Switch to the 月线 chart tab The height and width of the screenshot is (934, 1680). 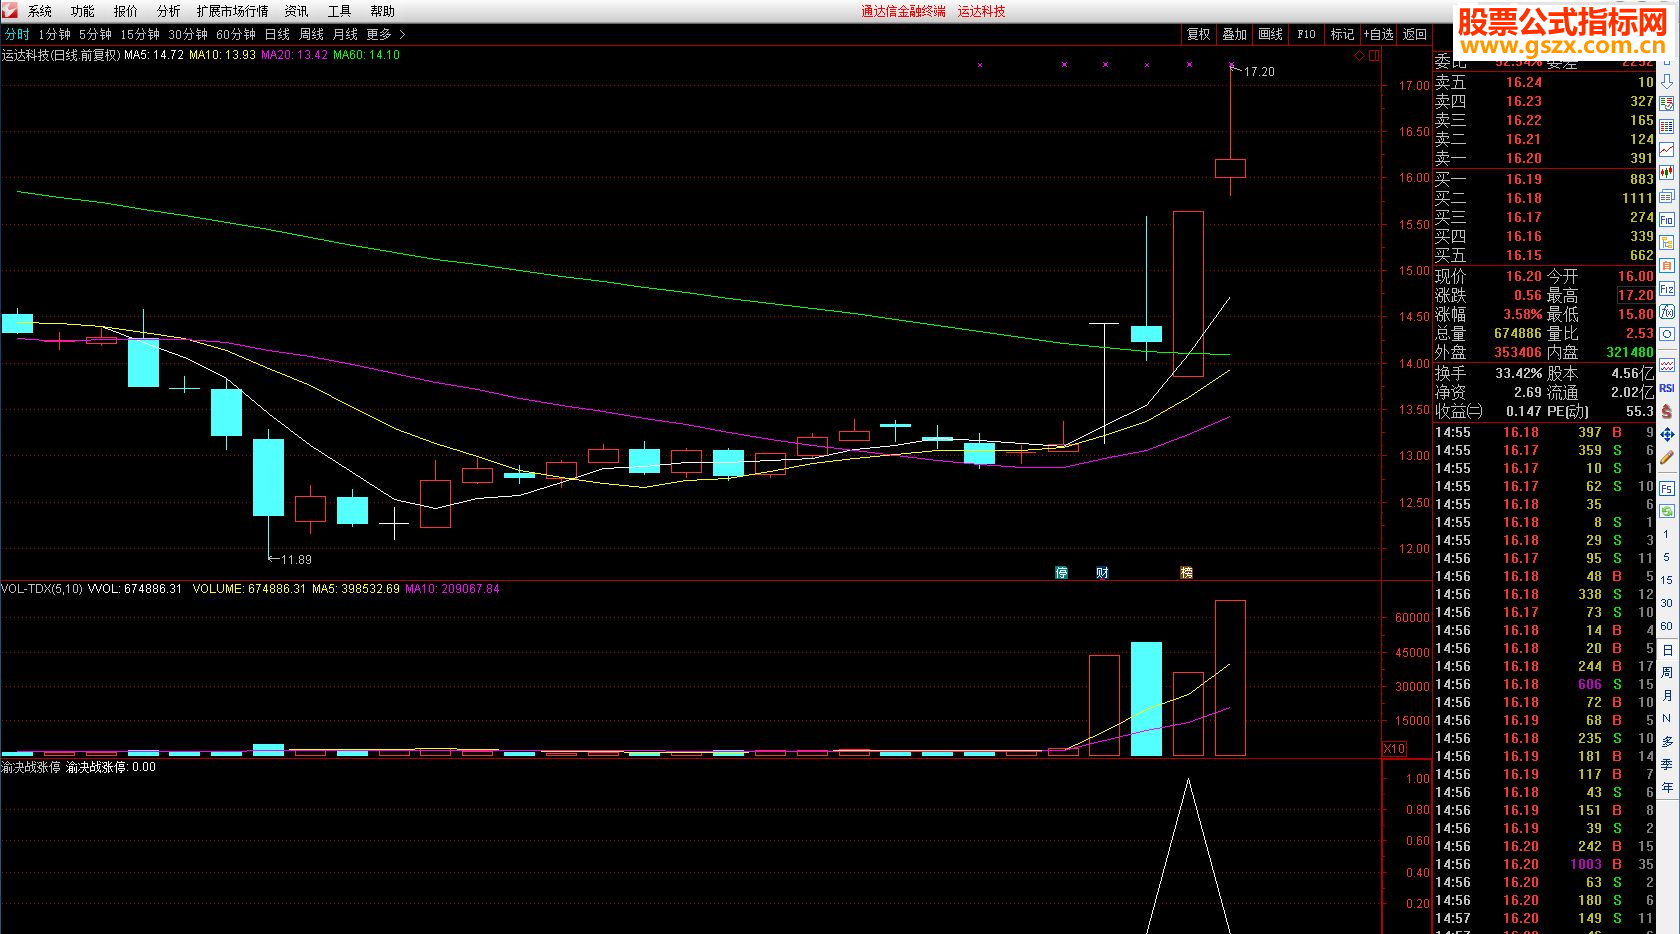pos(345,34)
